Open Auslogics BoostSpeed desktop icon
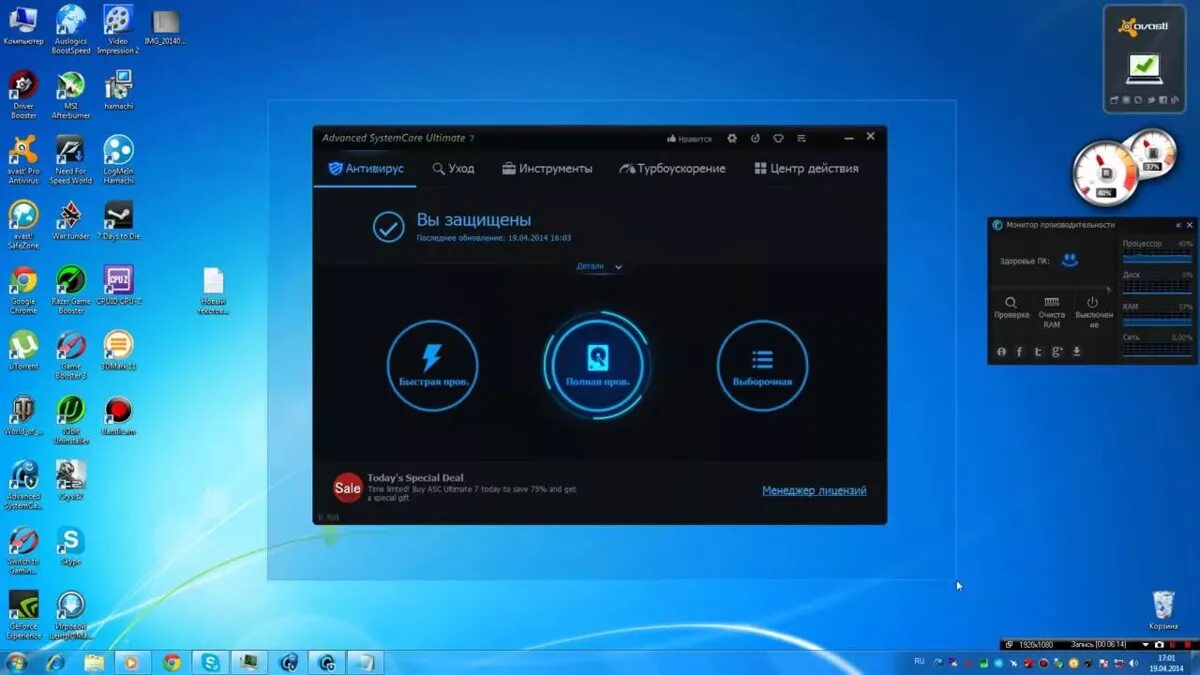 click(71, 29)
